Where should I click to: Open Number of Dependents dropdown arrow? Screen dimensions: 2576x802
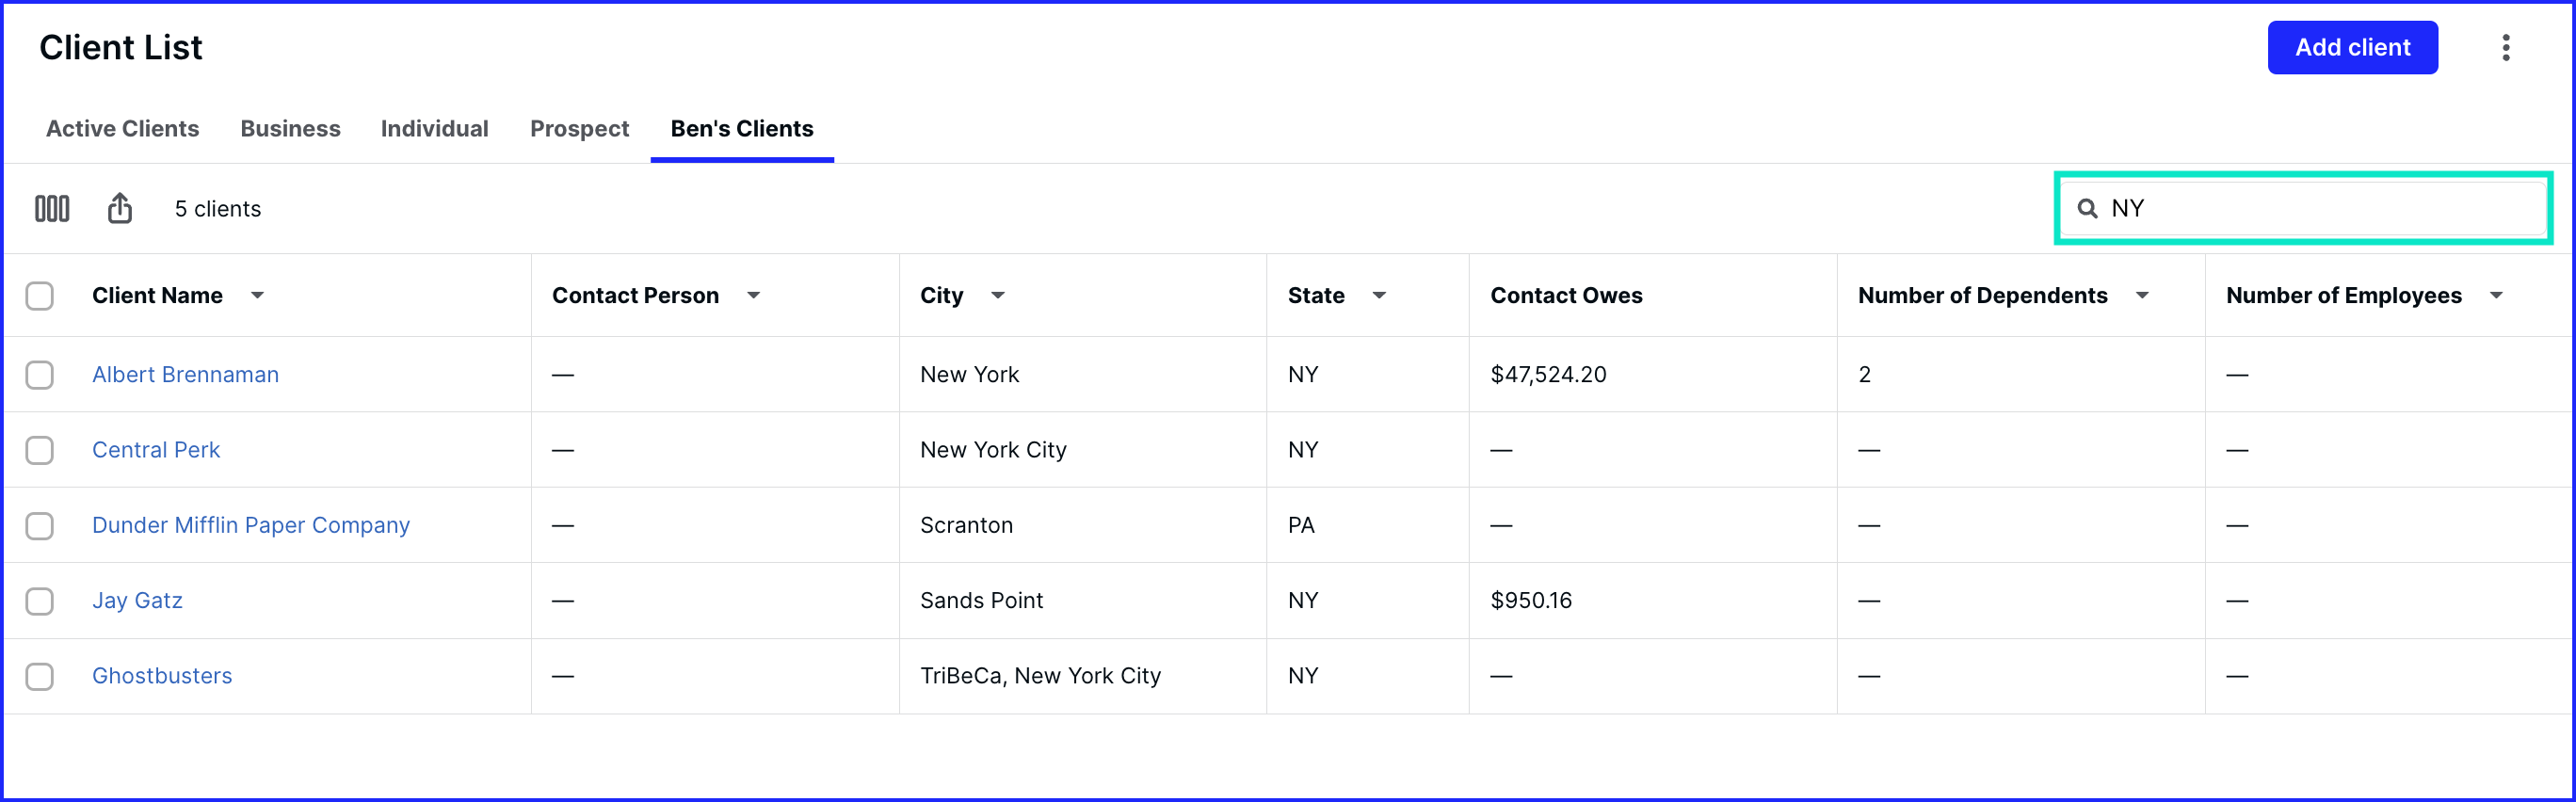2142,296
